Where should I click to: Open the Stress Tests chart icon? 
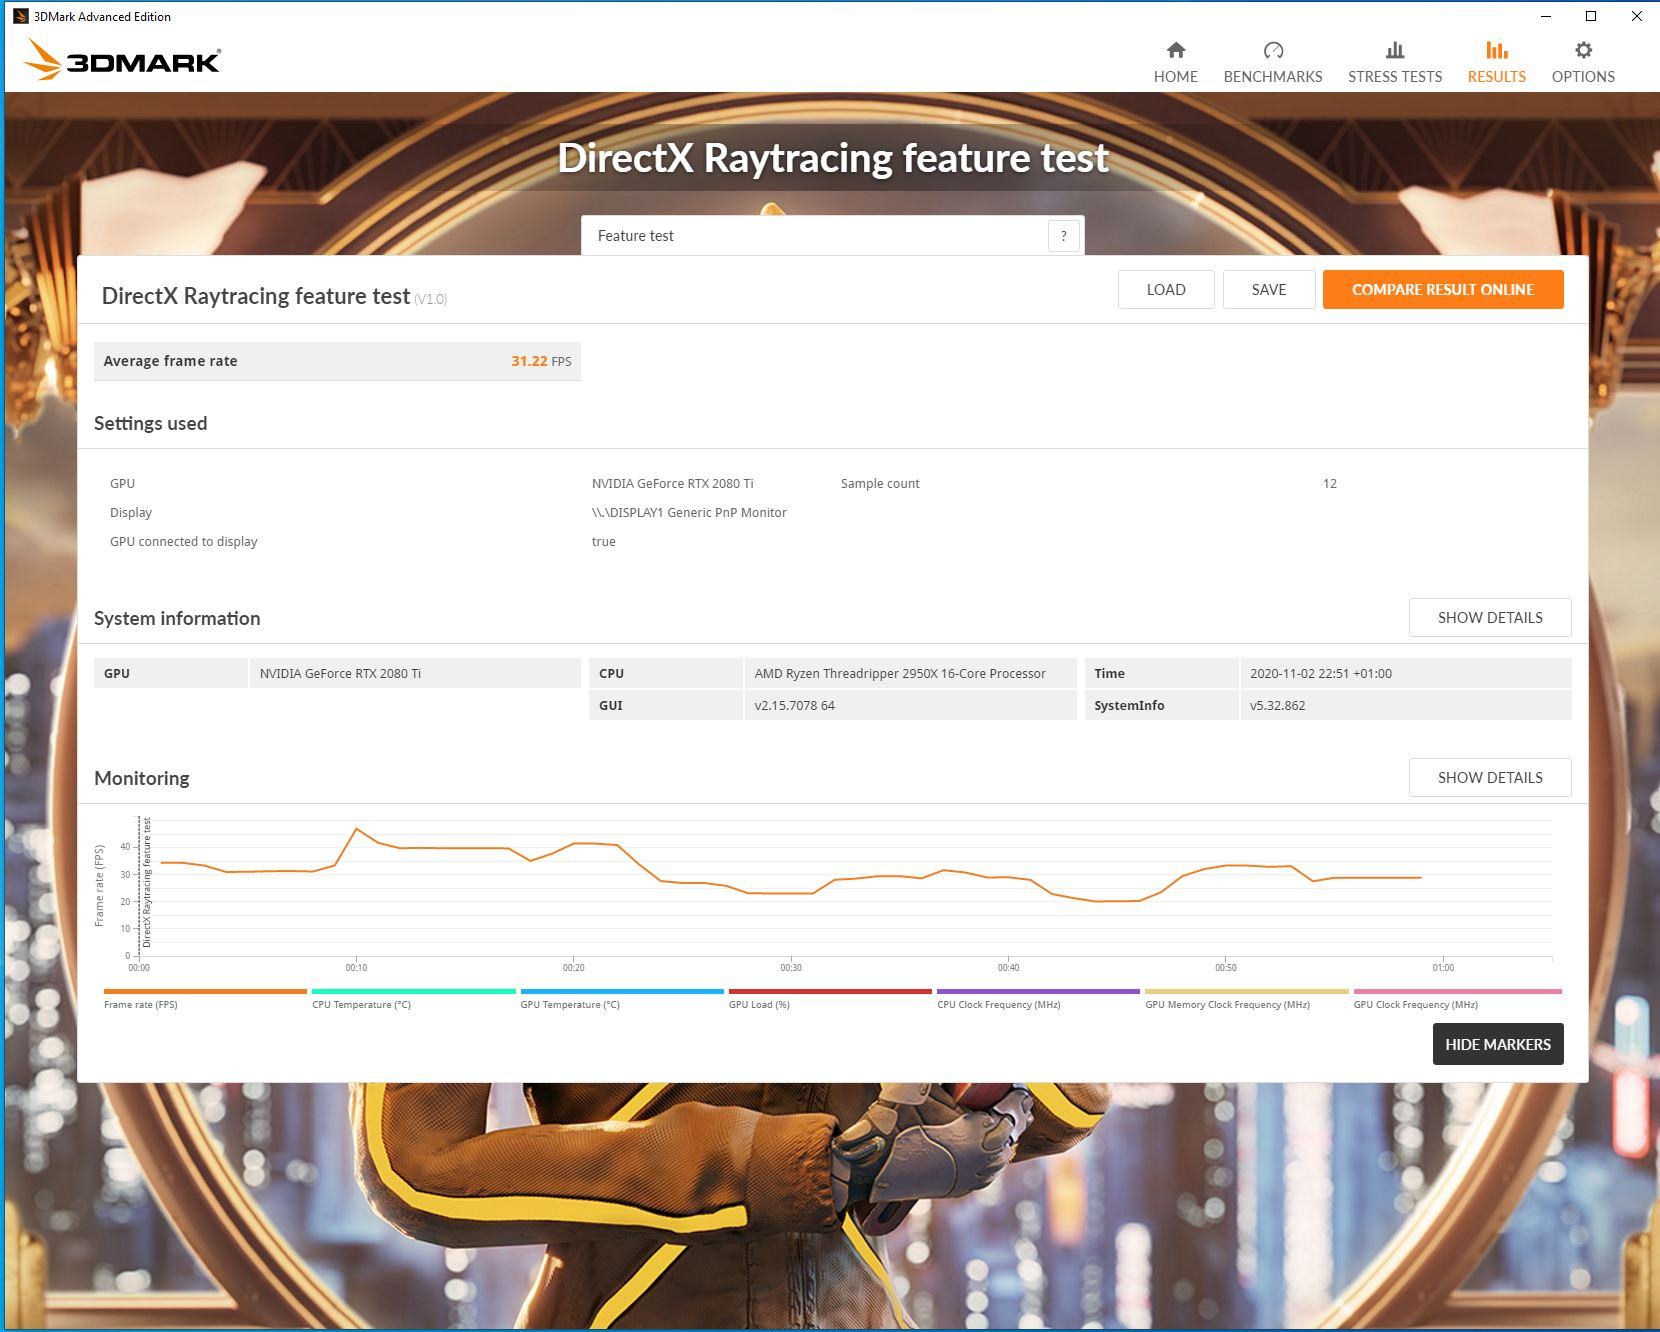click(1395, 50)
